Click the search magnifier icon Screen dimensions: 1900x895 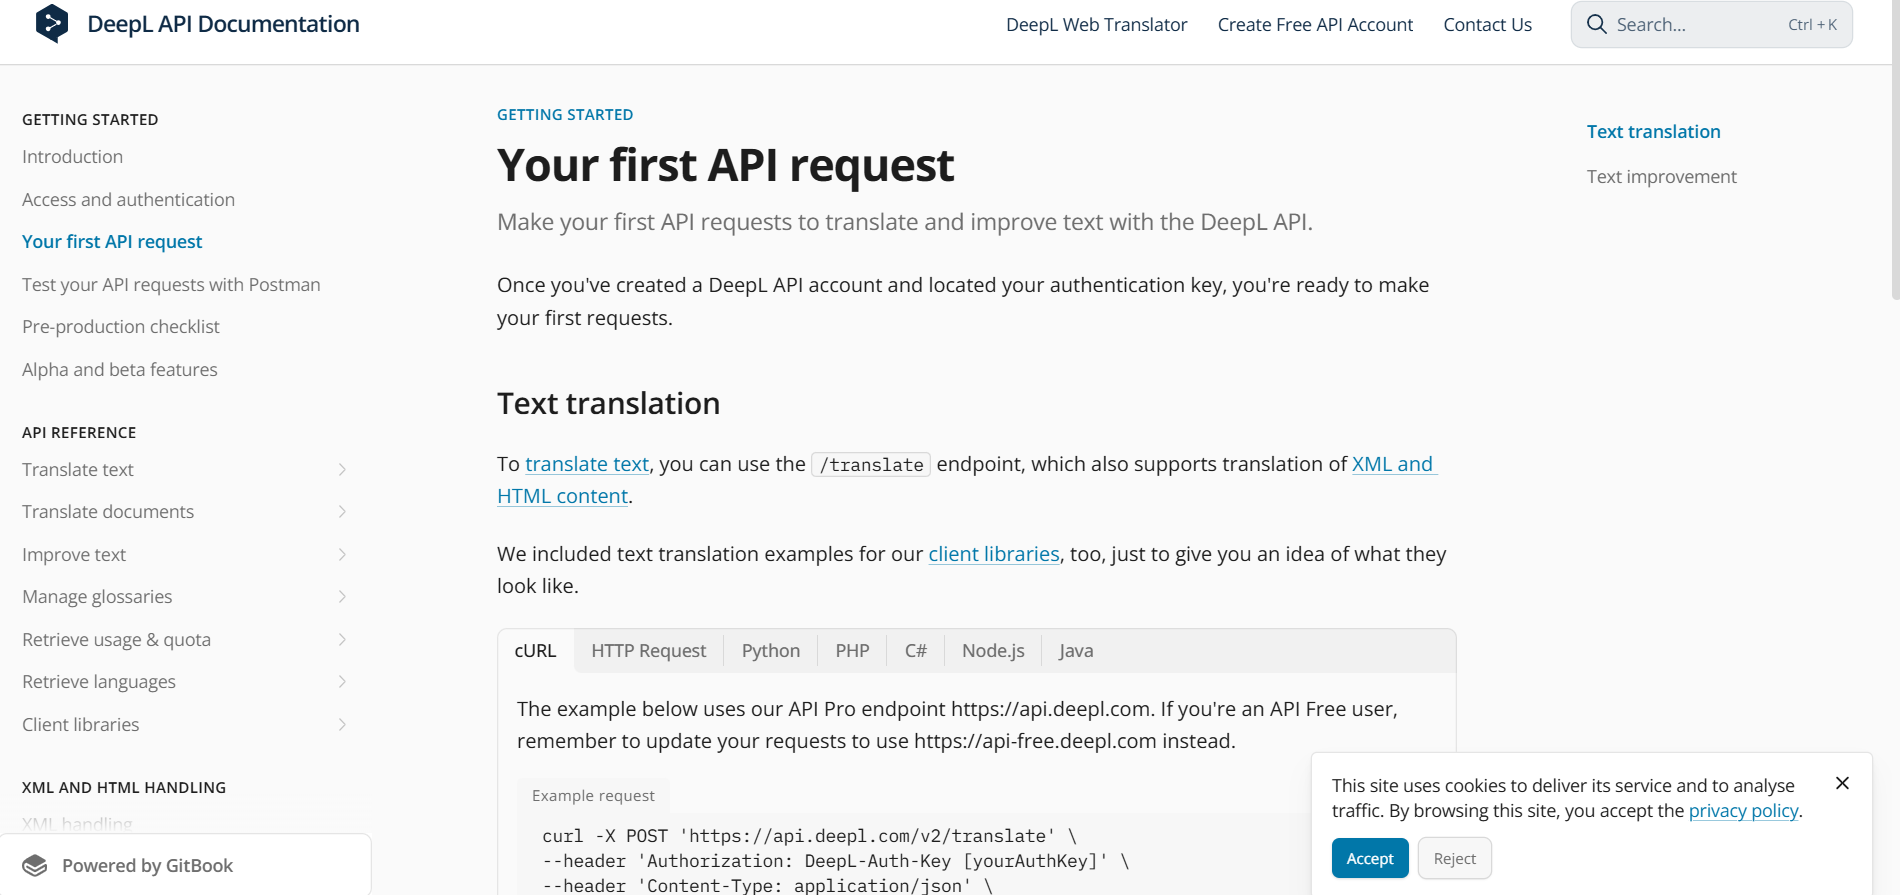1597,24
